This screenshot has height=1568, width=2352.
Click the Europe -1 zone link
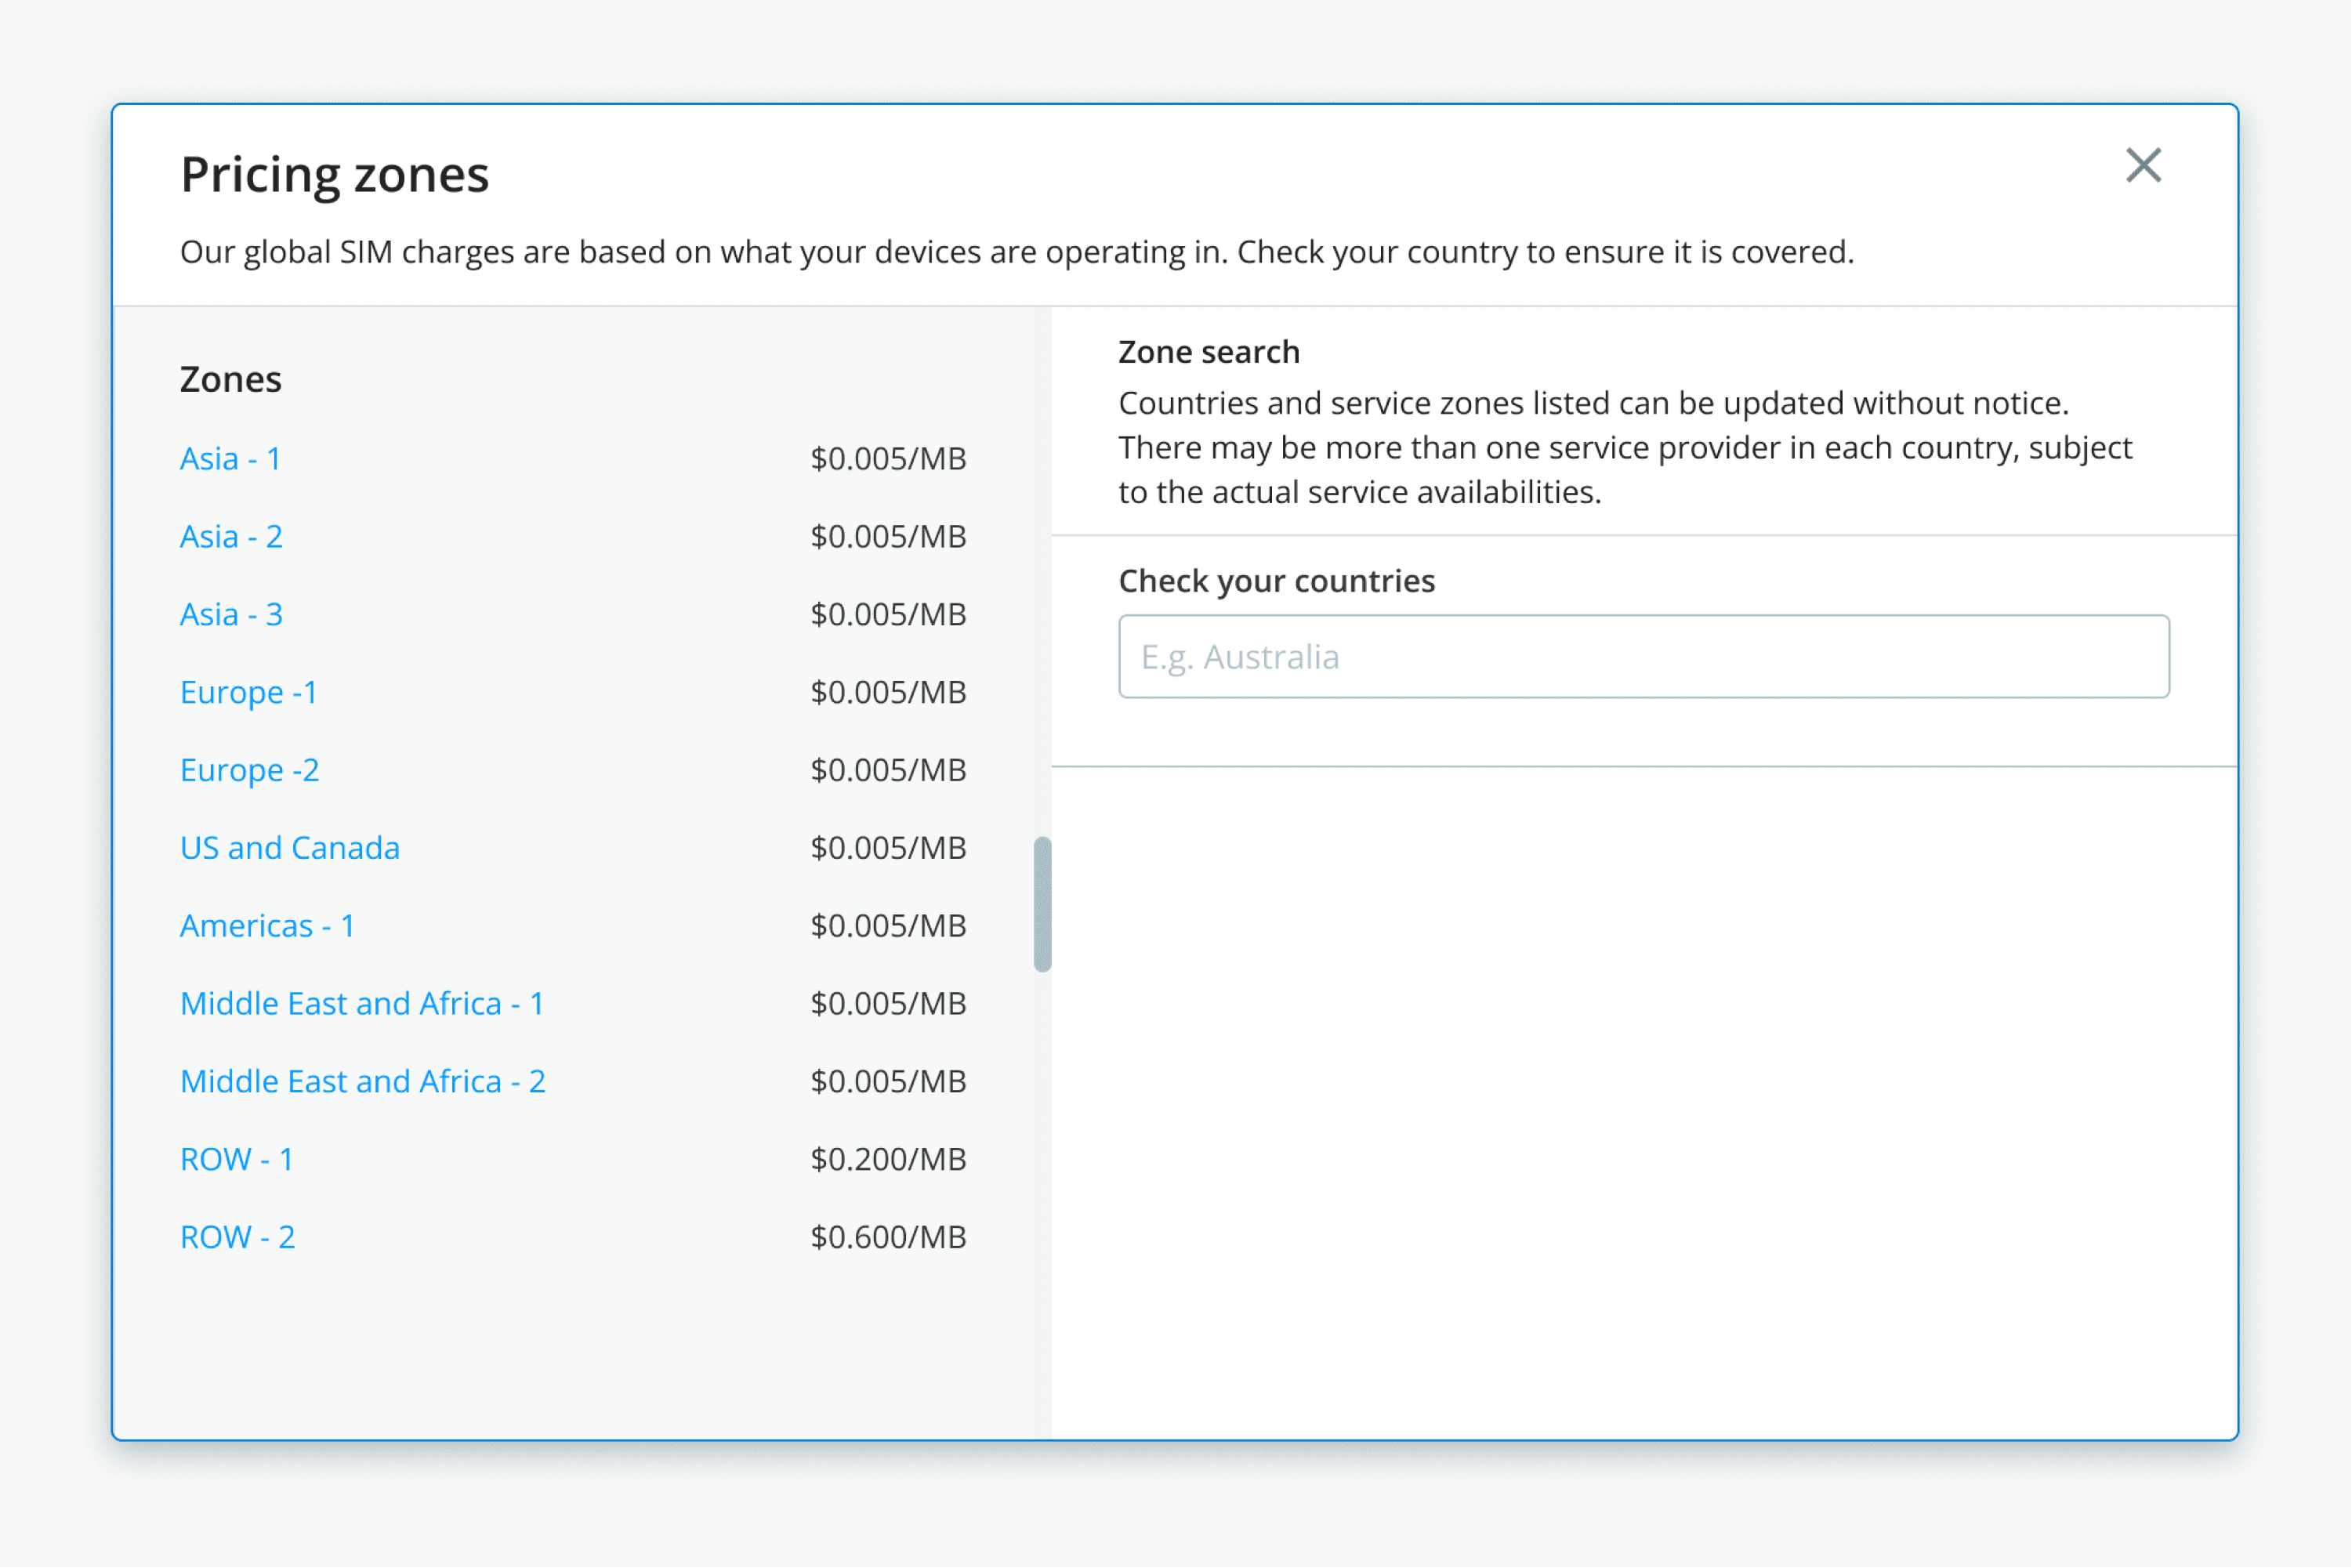pyautogui.click(x=248, y=692)
